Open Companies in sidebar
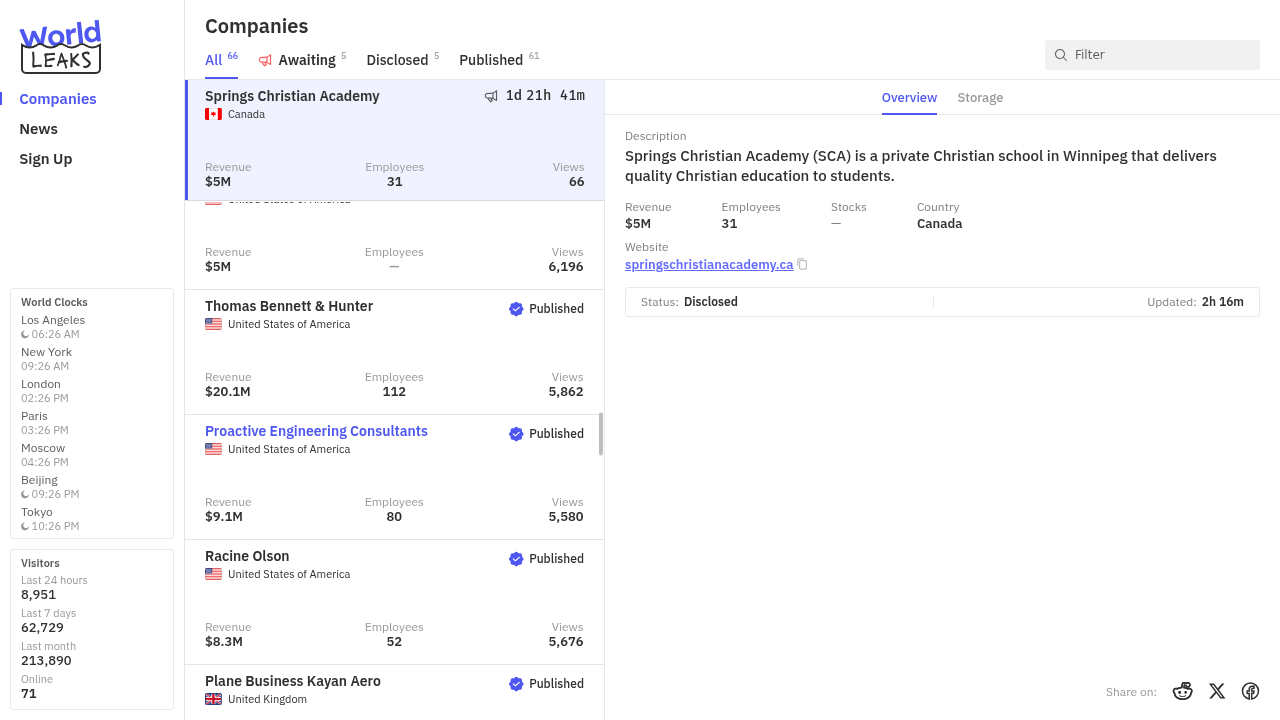Image resolution: width=1280 pixels, height=720 pixels. (x=58, y=99)
